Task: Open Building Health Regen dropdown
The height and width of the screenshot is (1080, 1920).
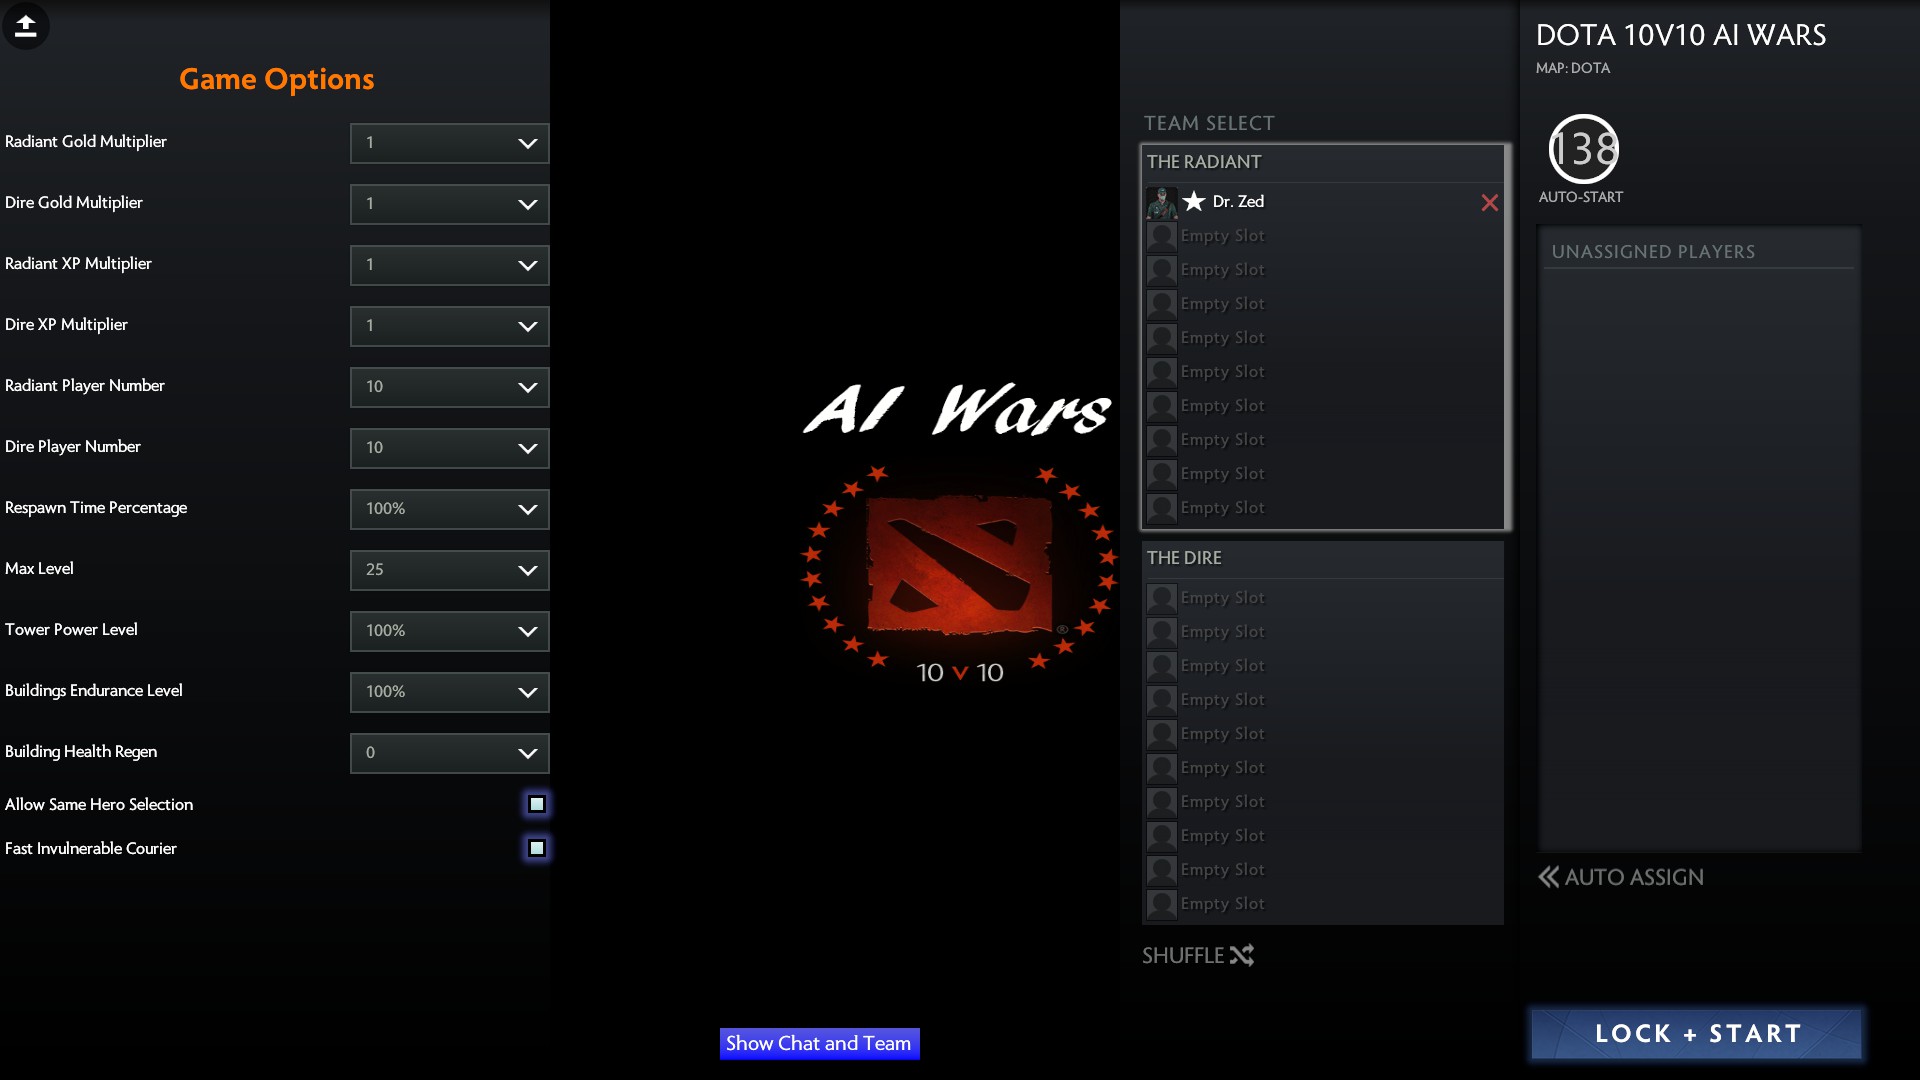Action: (x=449, y=753)
